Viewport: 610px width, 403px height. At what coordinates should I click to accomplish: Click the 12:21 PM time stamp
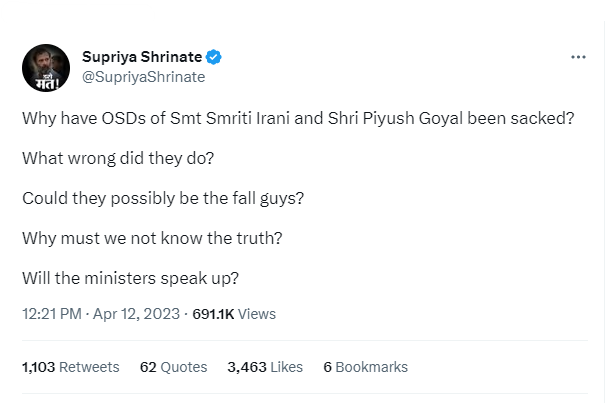51,314
